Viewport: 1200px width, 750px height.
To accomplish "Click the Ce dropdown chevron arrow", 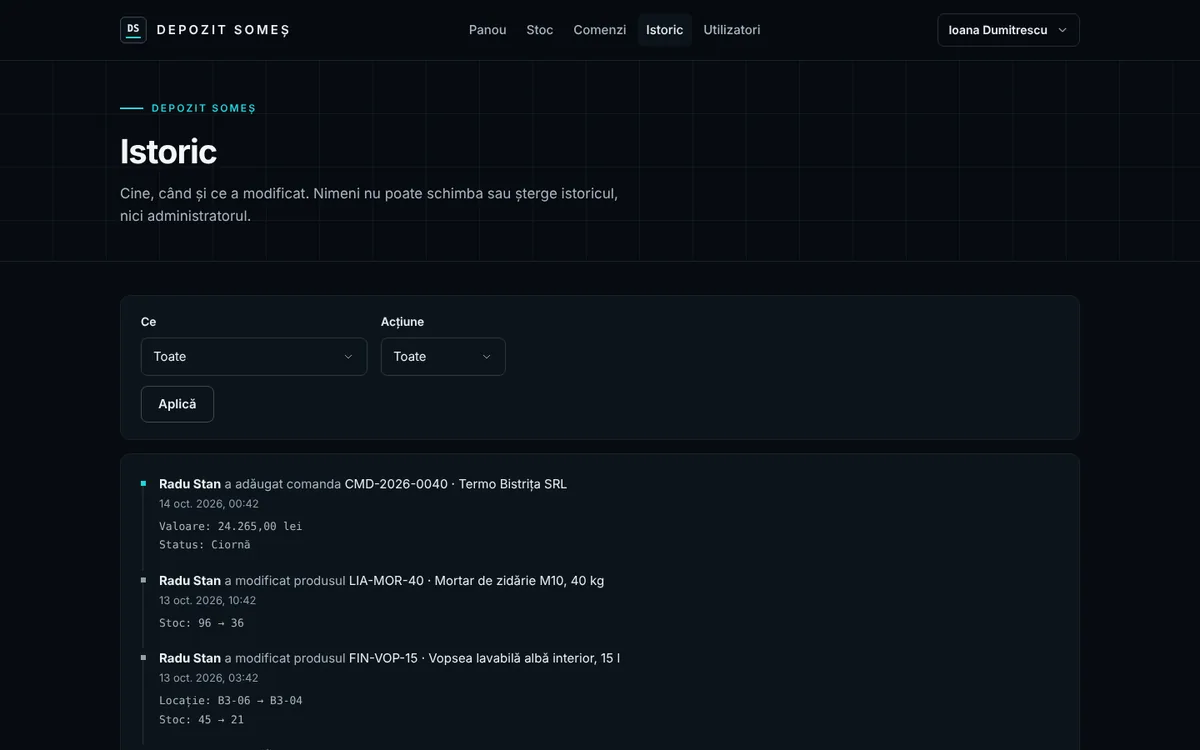I will tap(348, 357).
